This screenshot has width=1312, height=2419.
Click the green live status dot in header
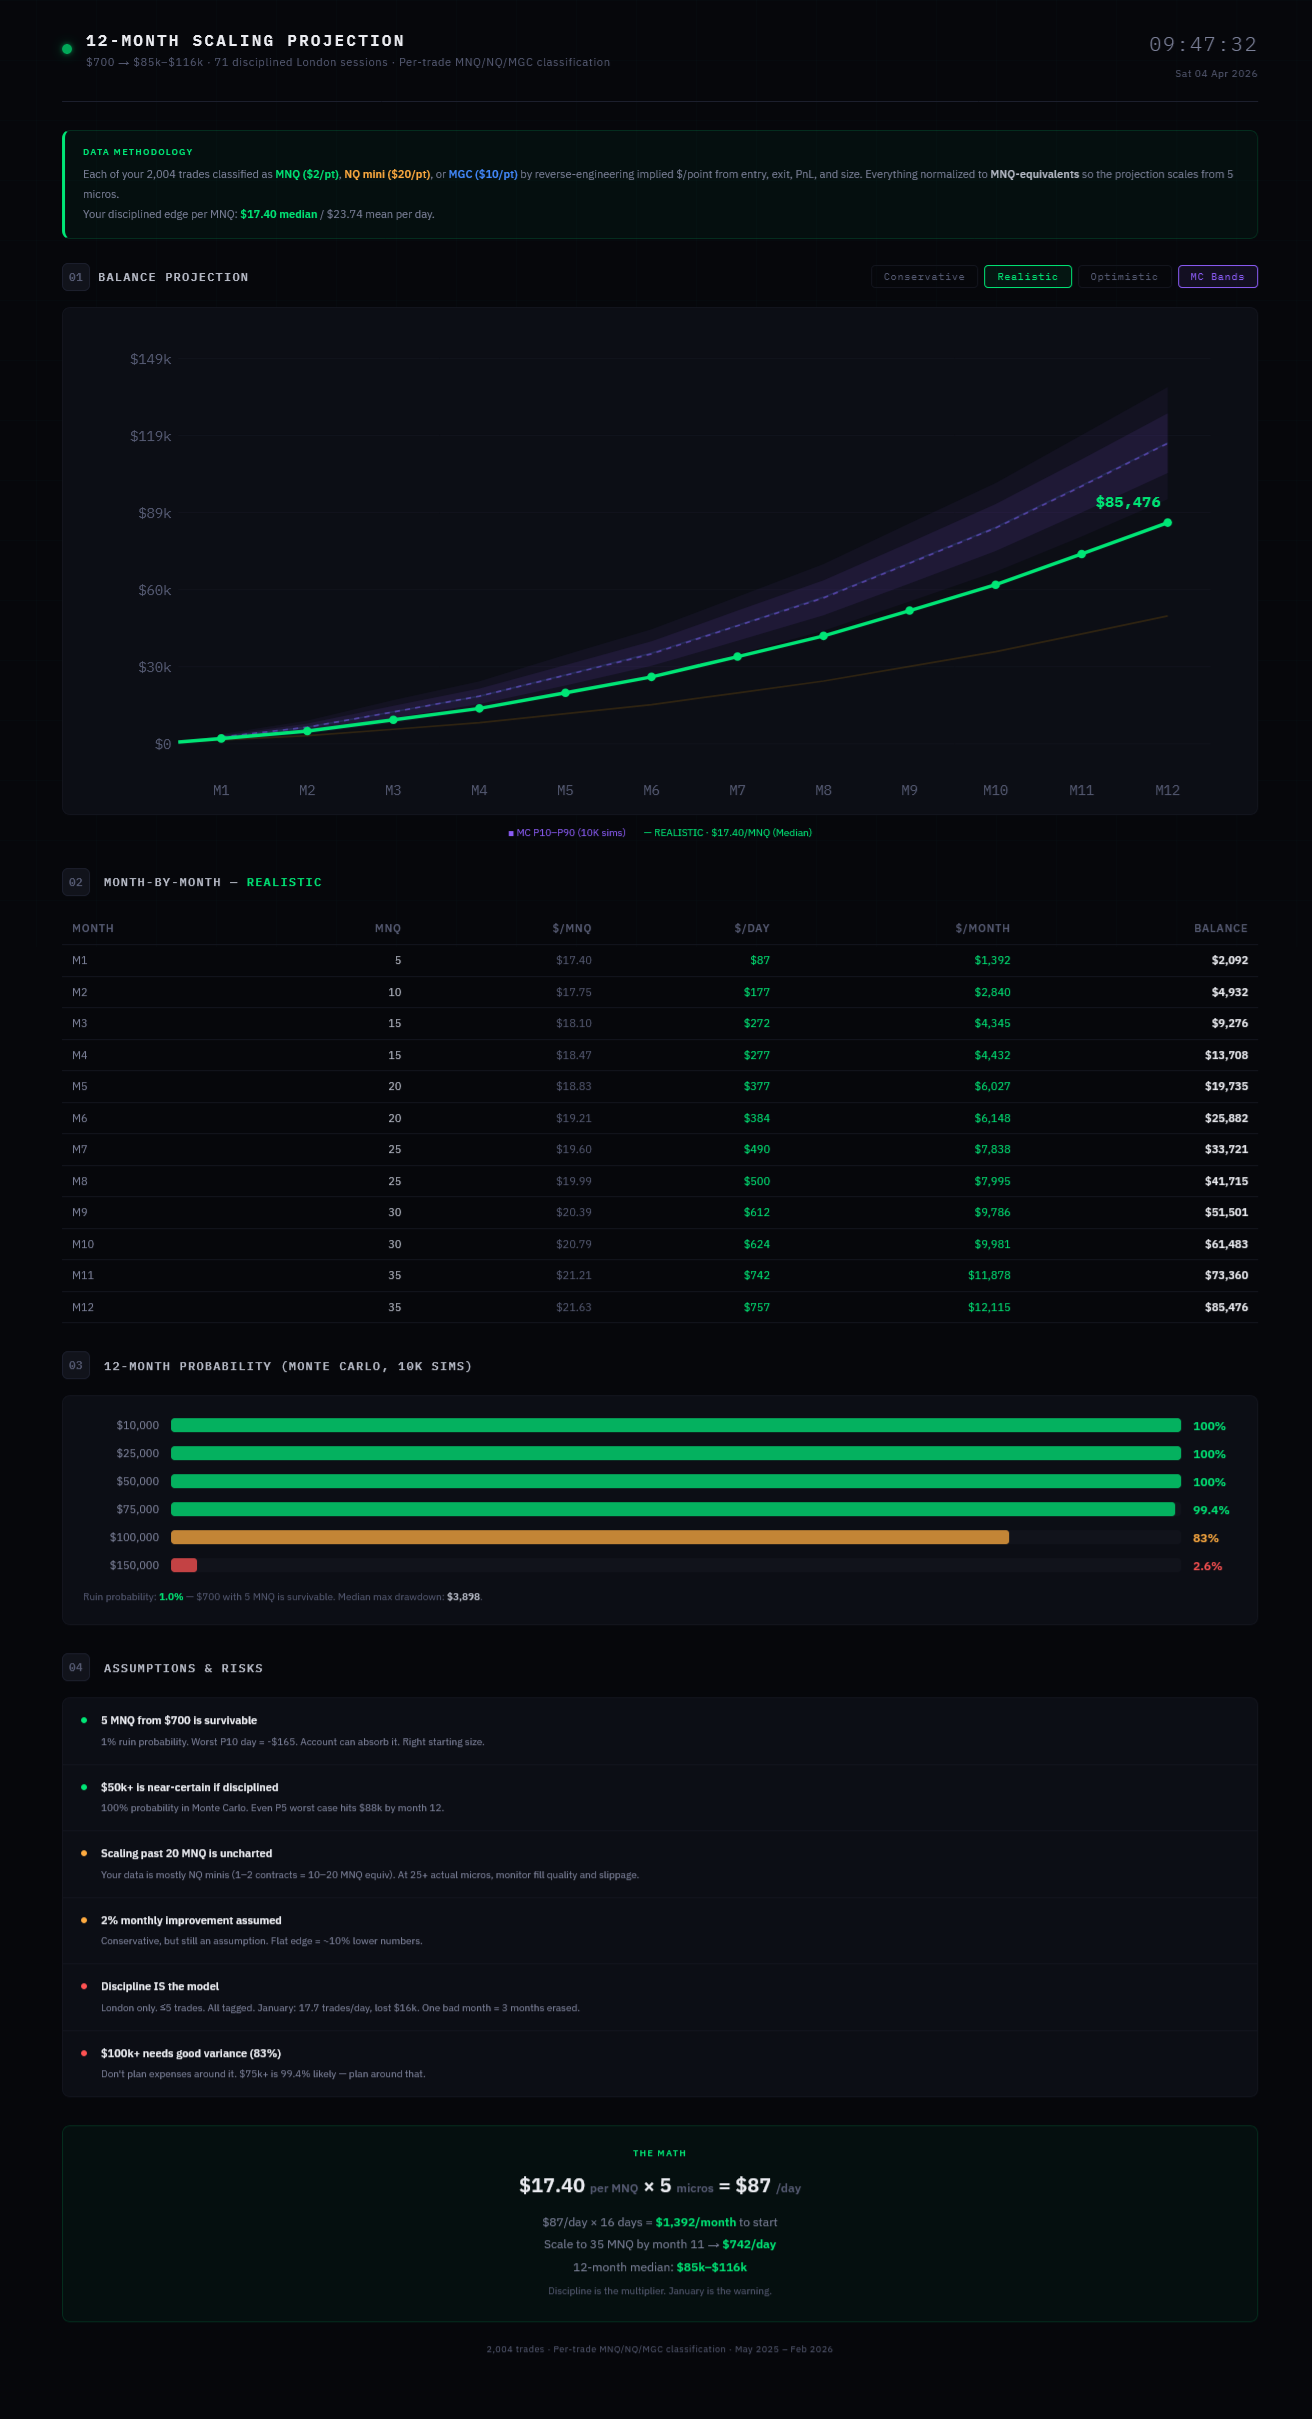pos(67,49)
